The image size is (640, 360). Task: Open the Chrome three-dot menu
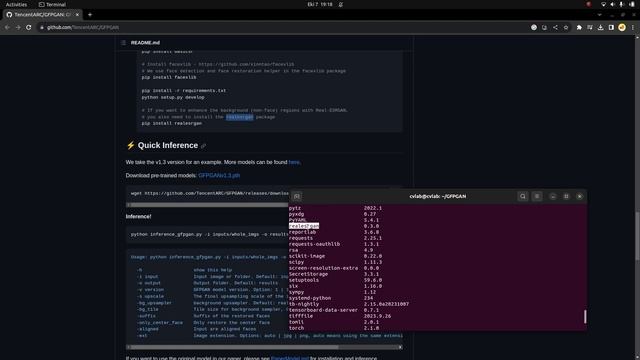pos(633,27)
